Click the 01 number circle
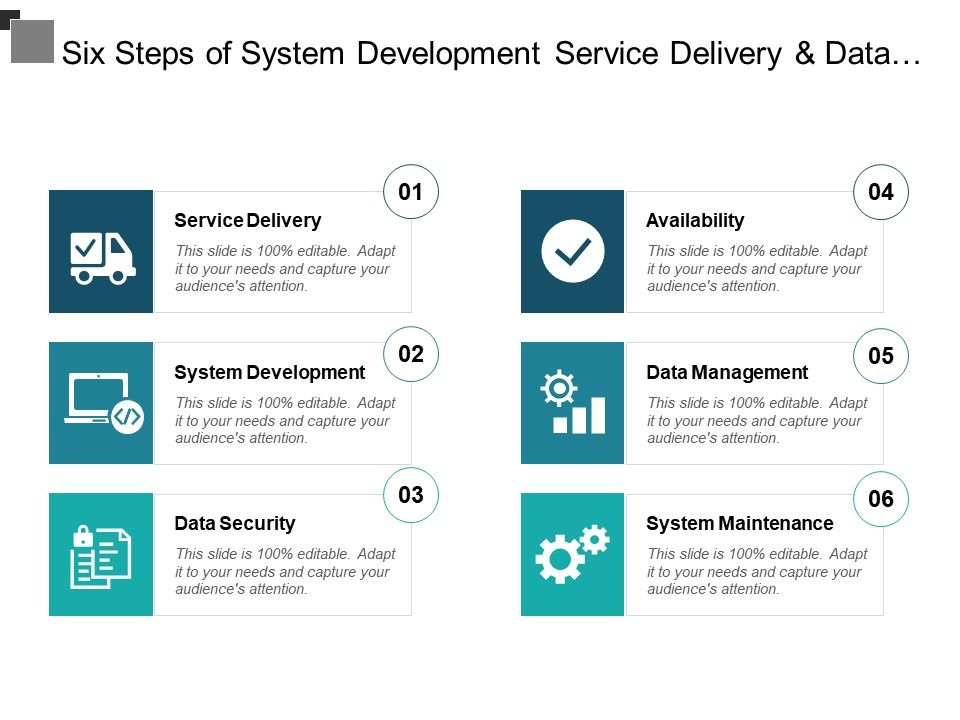960x720 pixels. pyautogui.click(x=410, y=192)
